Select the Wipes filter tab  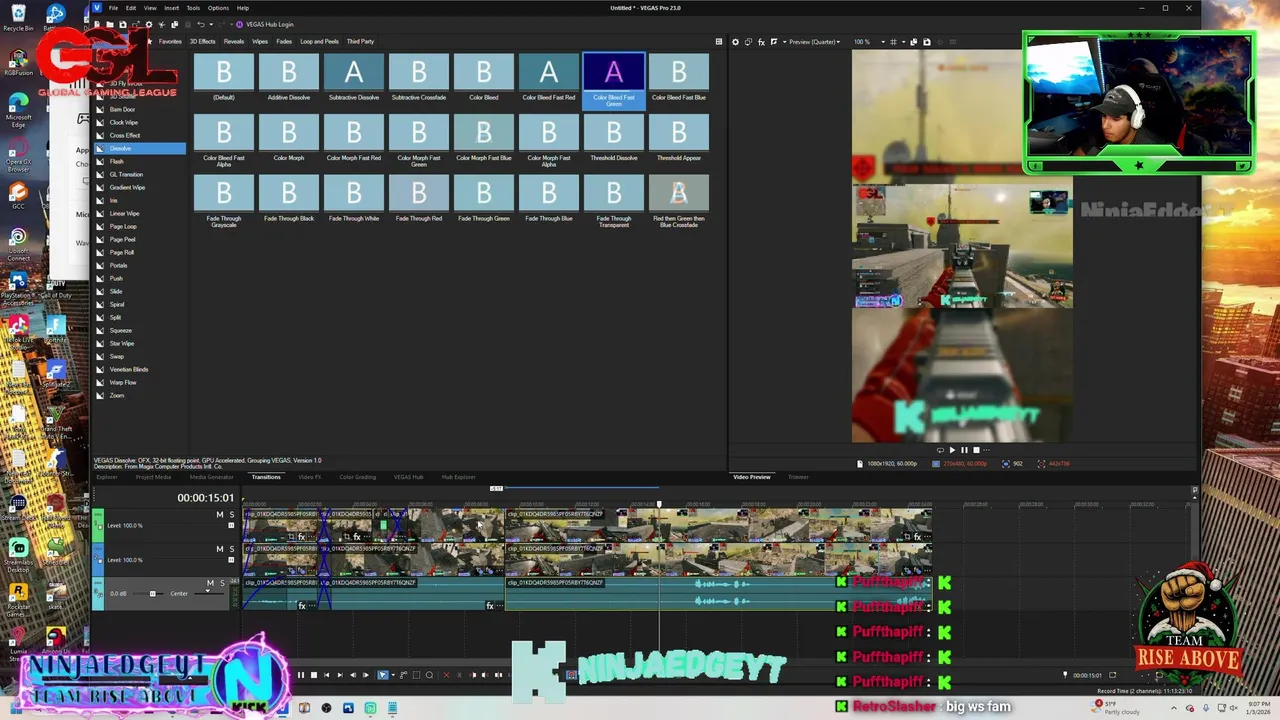point(260,42)
